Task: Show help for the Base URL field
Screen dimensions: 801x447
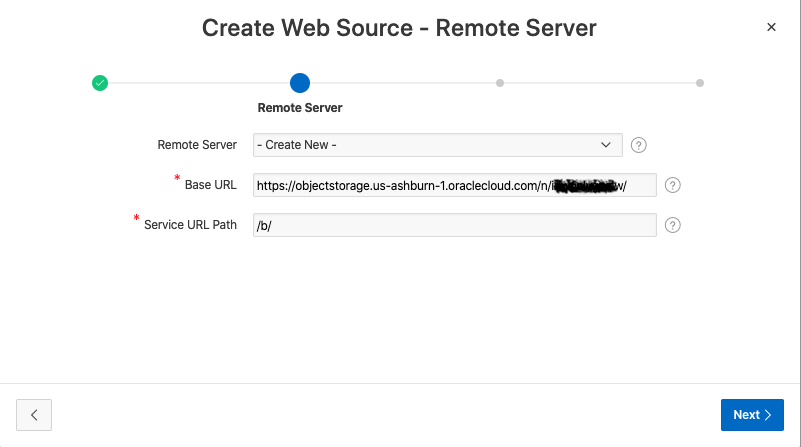Action: 673,185
